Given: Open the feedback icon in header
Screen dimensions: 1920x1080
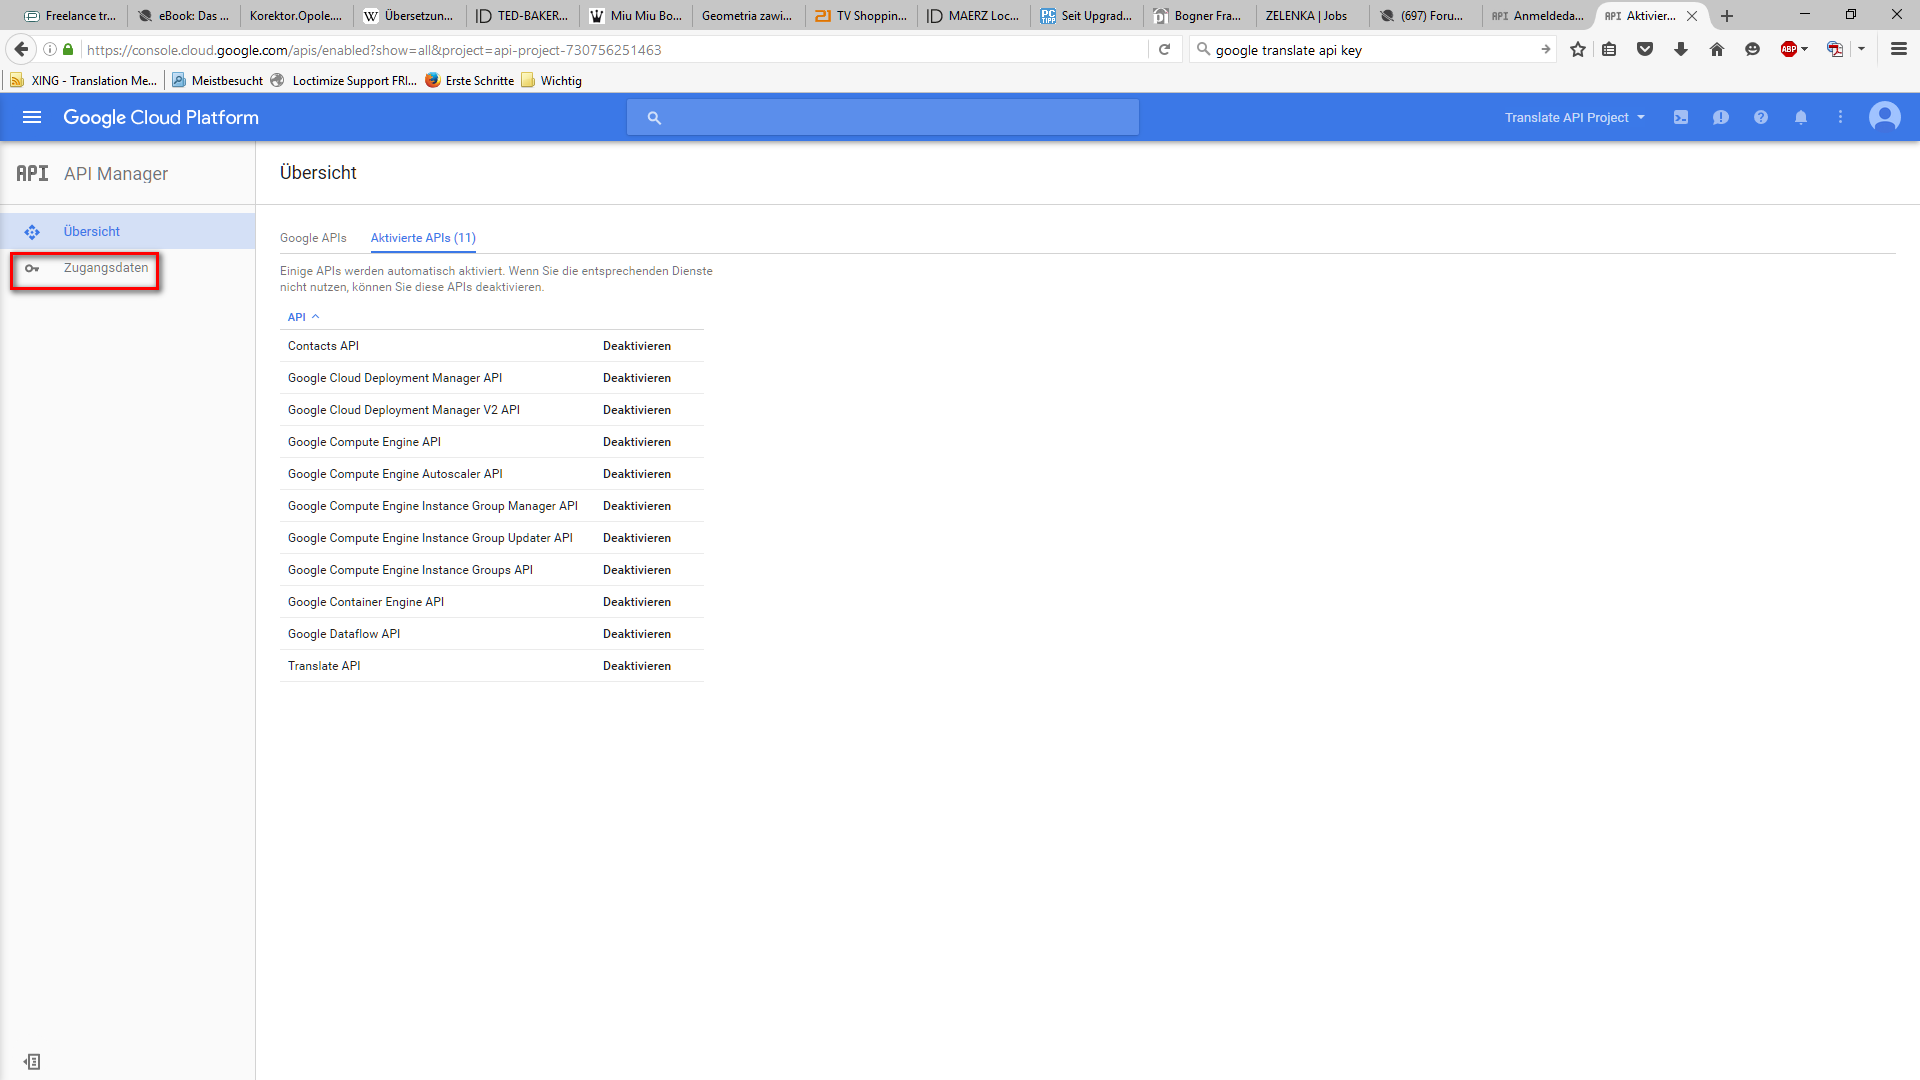Looking at the screenshot, I should point(1721,118).
